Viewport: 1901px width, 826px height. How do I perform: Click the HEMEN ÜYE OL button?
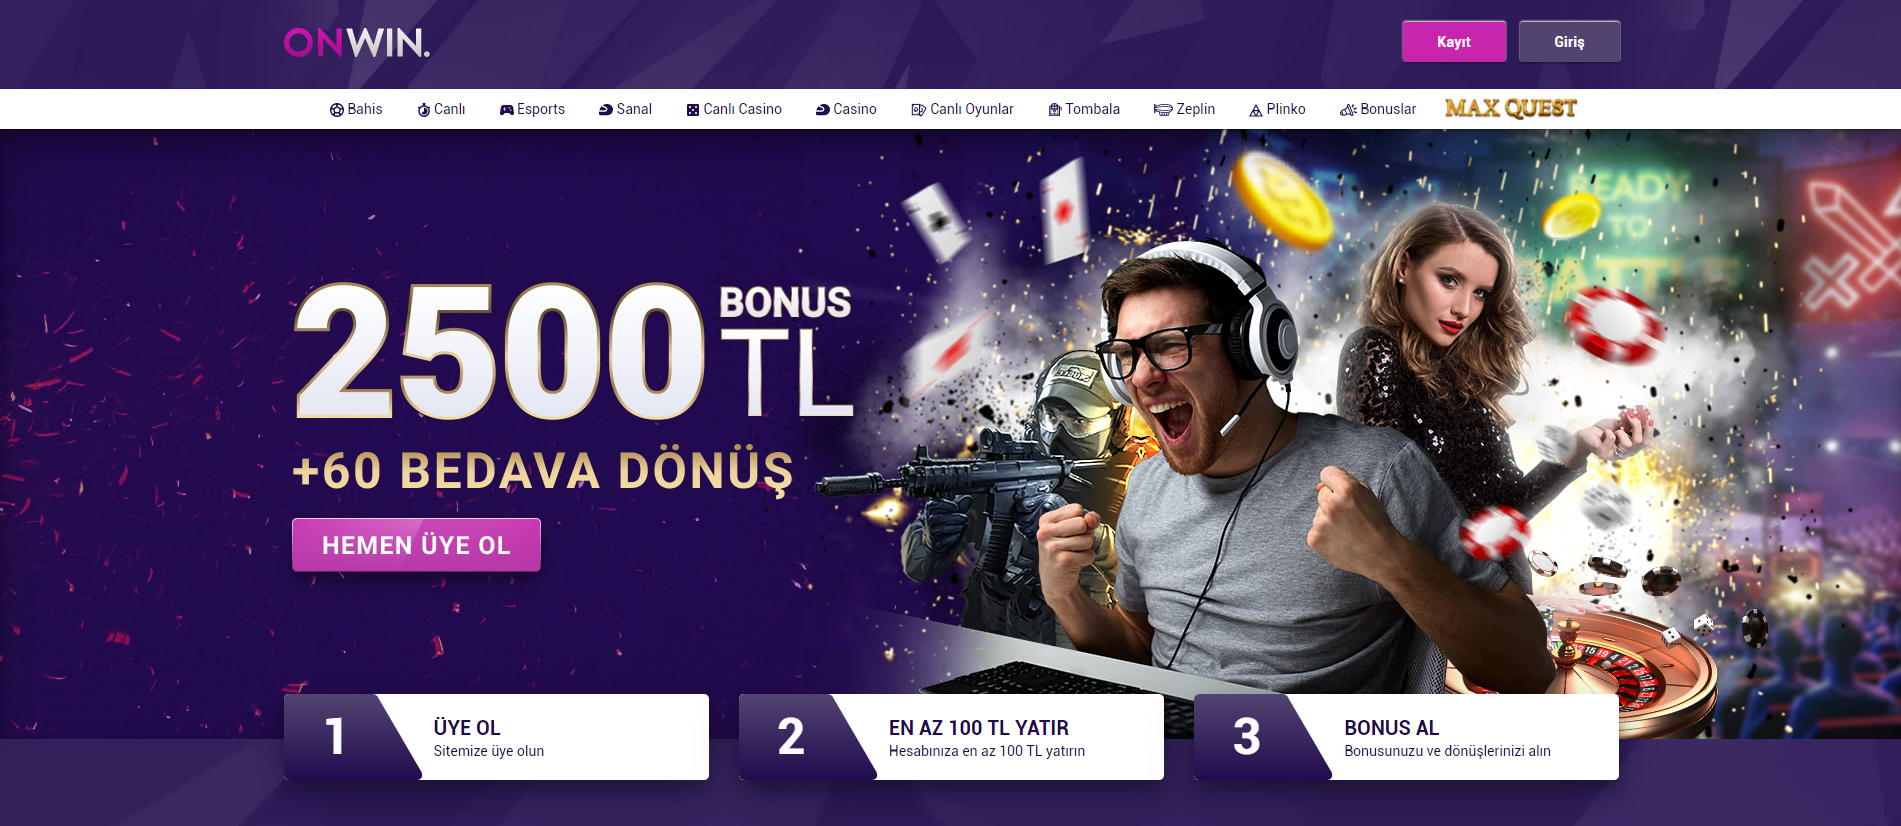pos(416,545)
